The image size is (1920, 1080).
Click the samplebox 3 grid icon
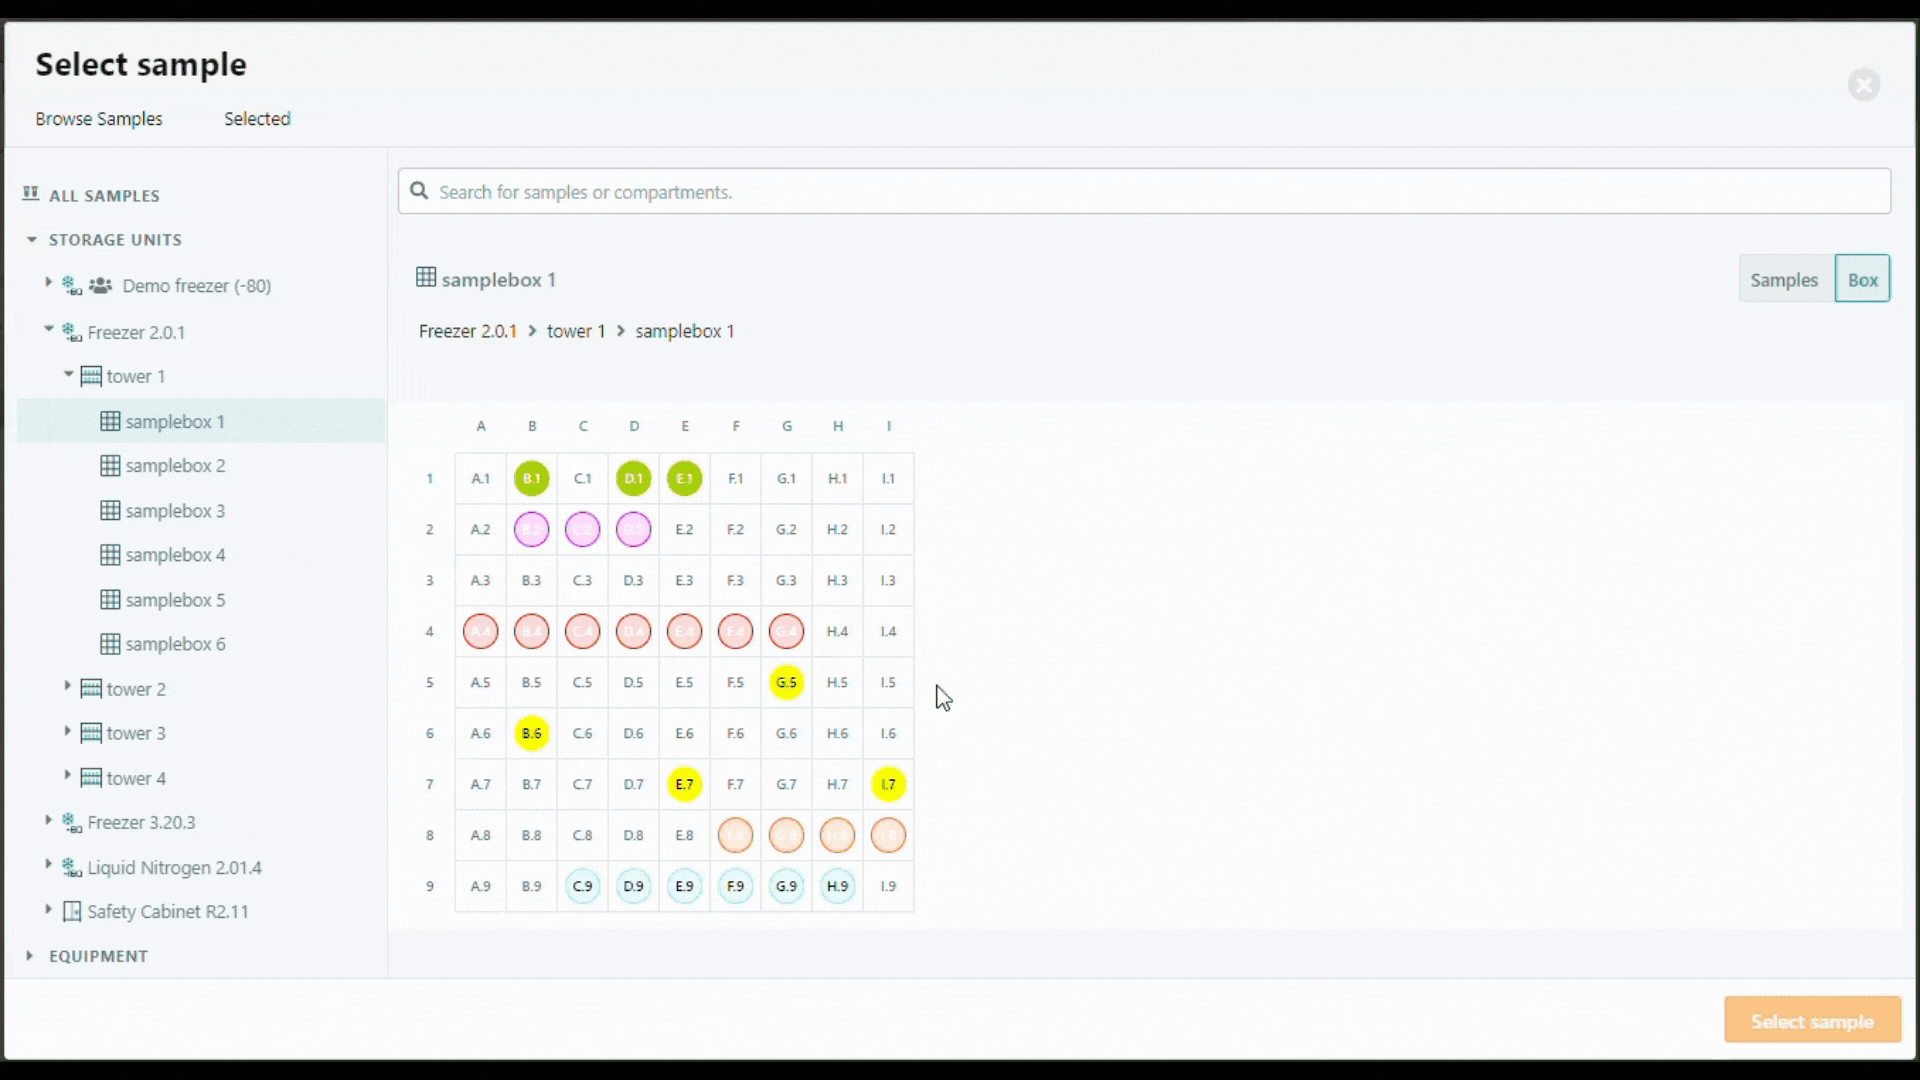click(x=110, y=510)
